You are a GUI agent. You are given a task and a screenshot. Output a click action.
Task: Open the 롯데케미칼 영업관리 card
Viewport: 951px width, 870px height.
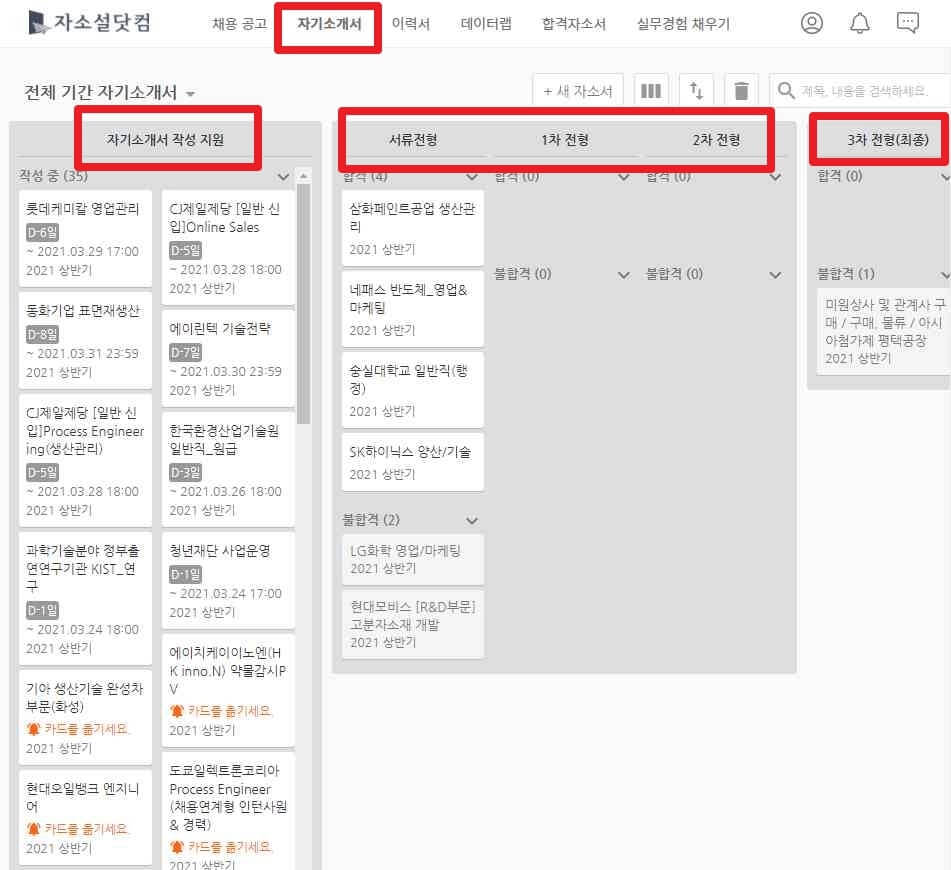click(85, 238)
